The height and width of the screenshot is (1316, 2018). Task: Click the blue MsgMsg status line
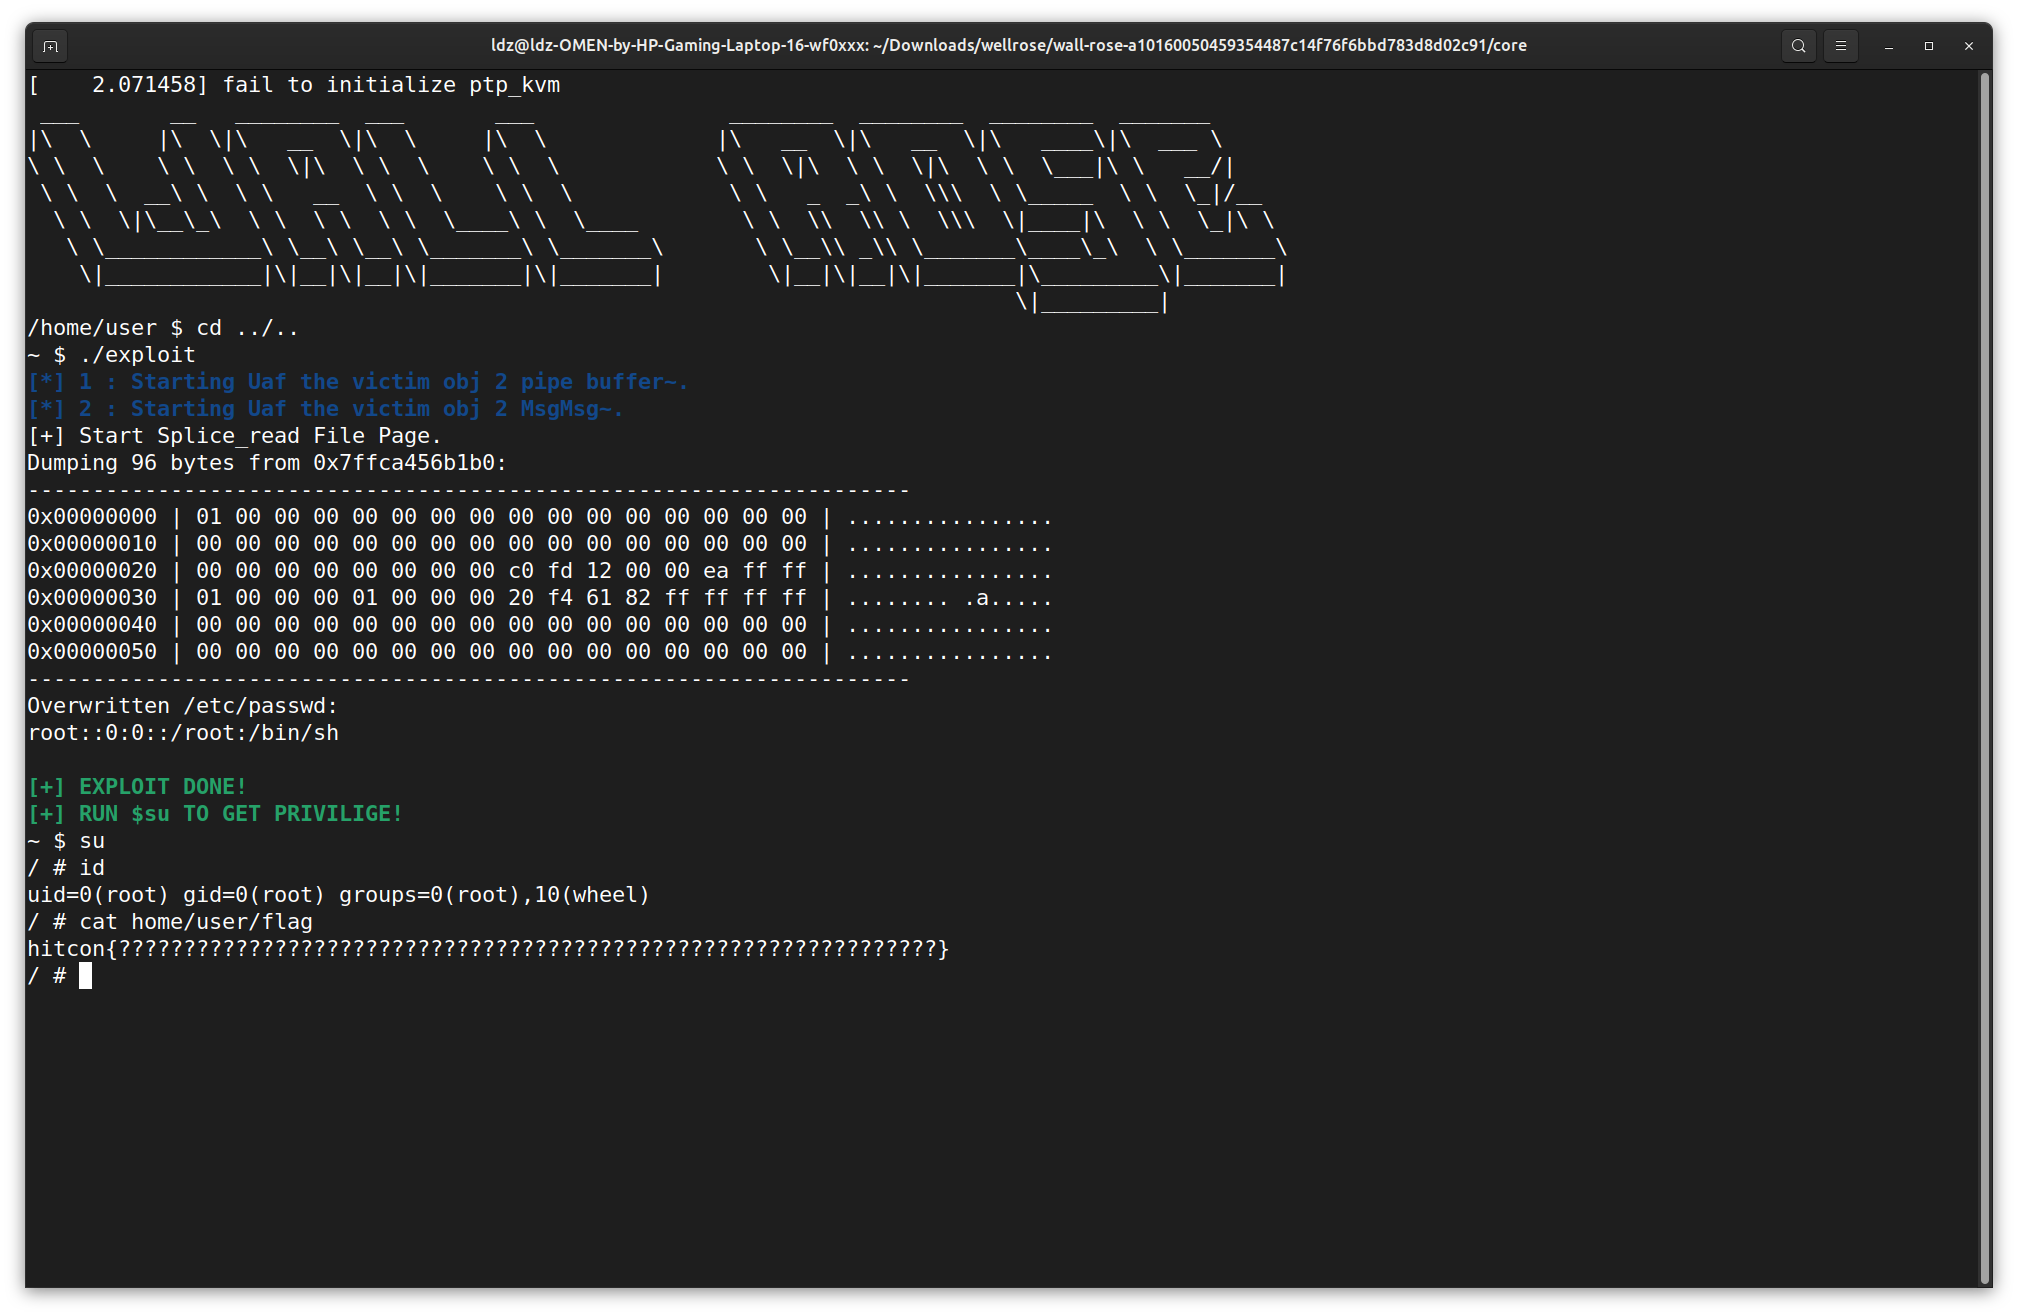pos(326,409)
